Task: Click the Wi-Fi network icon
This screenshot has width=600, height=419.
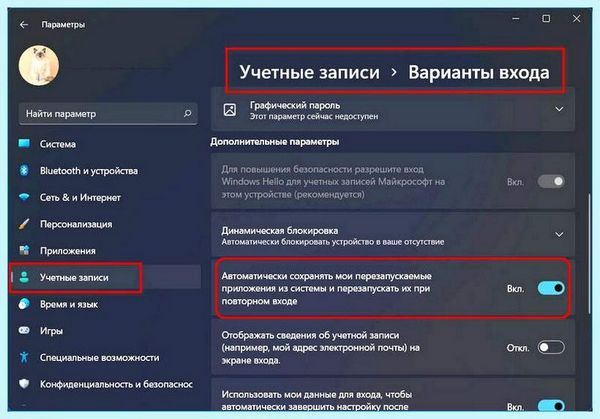Action: (x=24, y=197)
